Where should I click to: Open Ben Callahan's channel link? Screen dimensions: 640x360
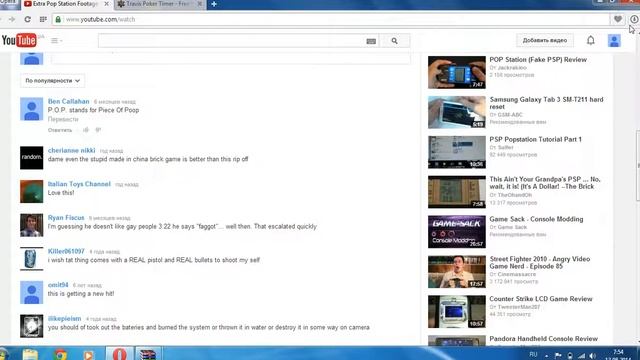pos(68,101)
